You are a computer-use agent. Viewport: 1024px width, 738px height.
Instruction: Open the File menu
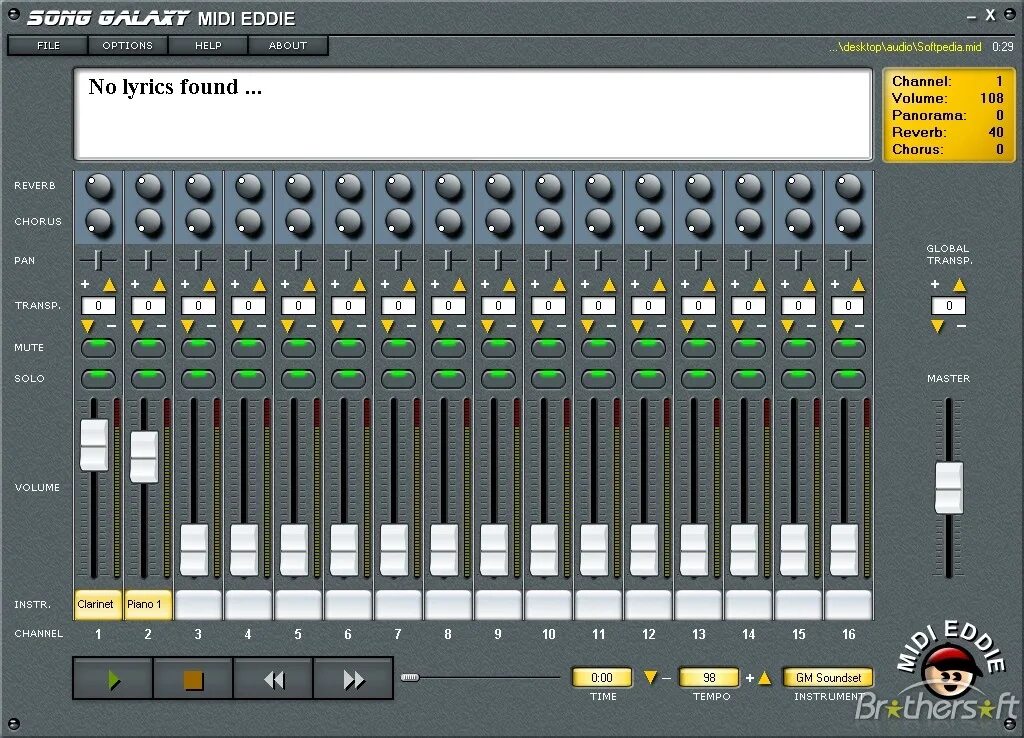47,45
